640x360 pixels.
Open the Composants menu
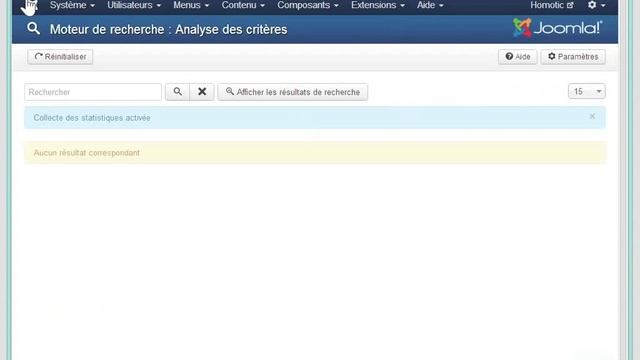coord(308,5)
